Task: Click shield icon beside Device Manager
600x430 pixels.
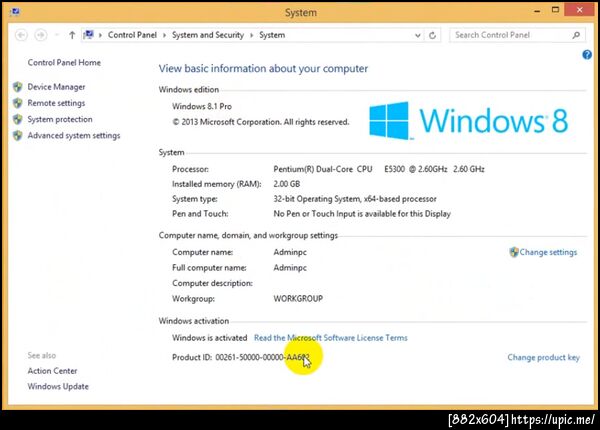Action: pyautogui.click(x=18, y=87)
